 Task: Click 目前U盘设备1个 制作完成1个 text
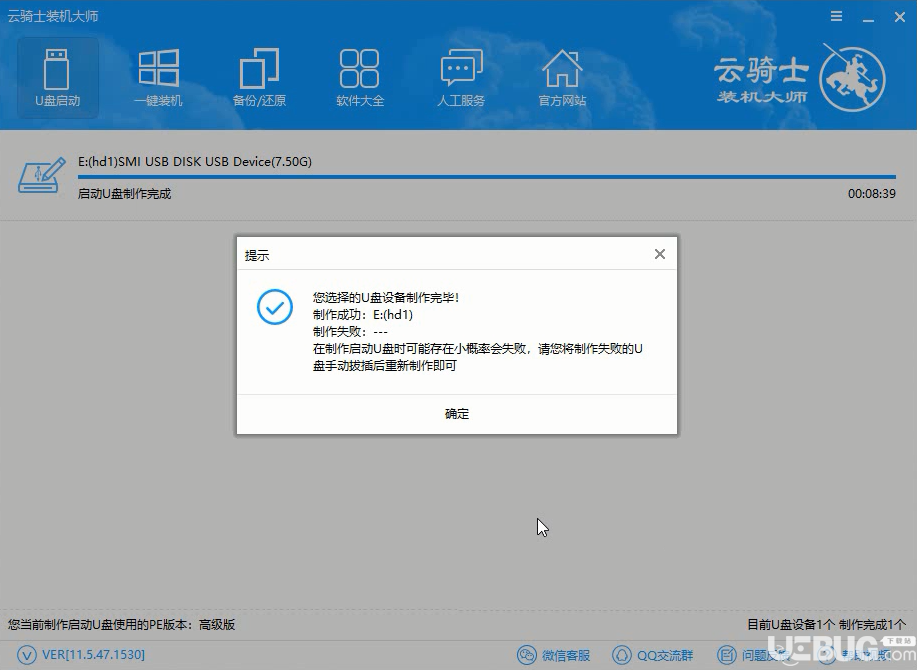[826, 624]
